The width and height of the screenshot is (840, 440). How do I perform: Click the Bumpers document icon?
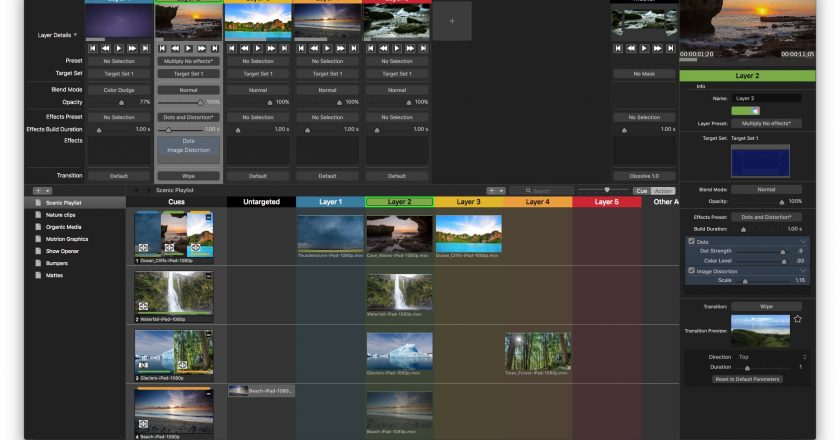38,263
